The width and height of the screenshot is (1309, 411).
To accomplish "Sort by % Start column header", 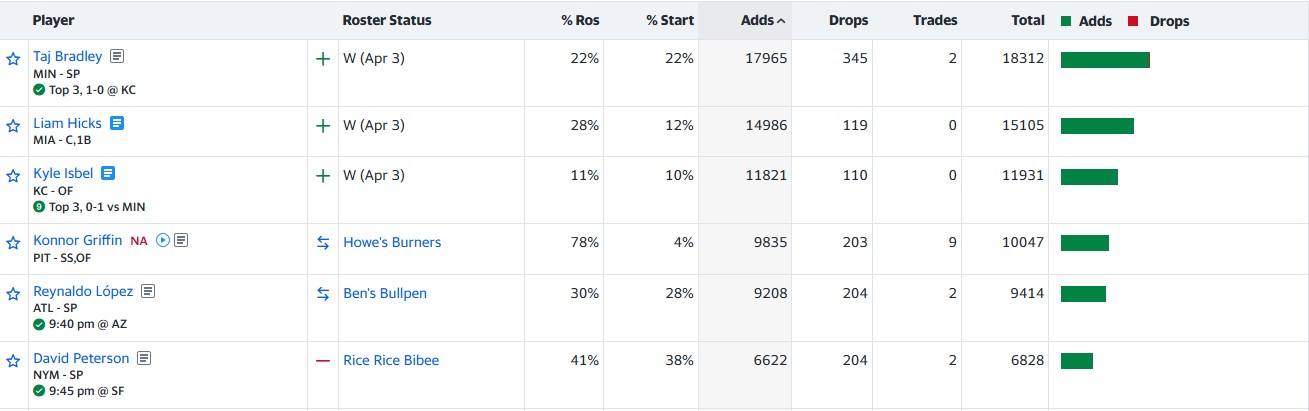I will [669, 20].
